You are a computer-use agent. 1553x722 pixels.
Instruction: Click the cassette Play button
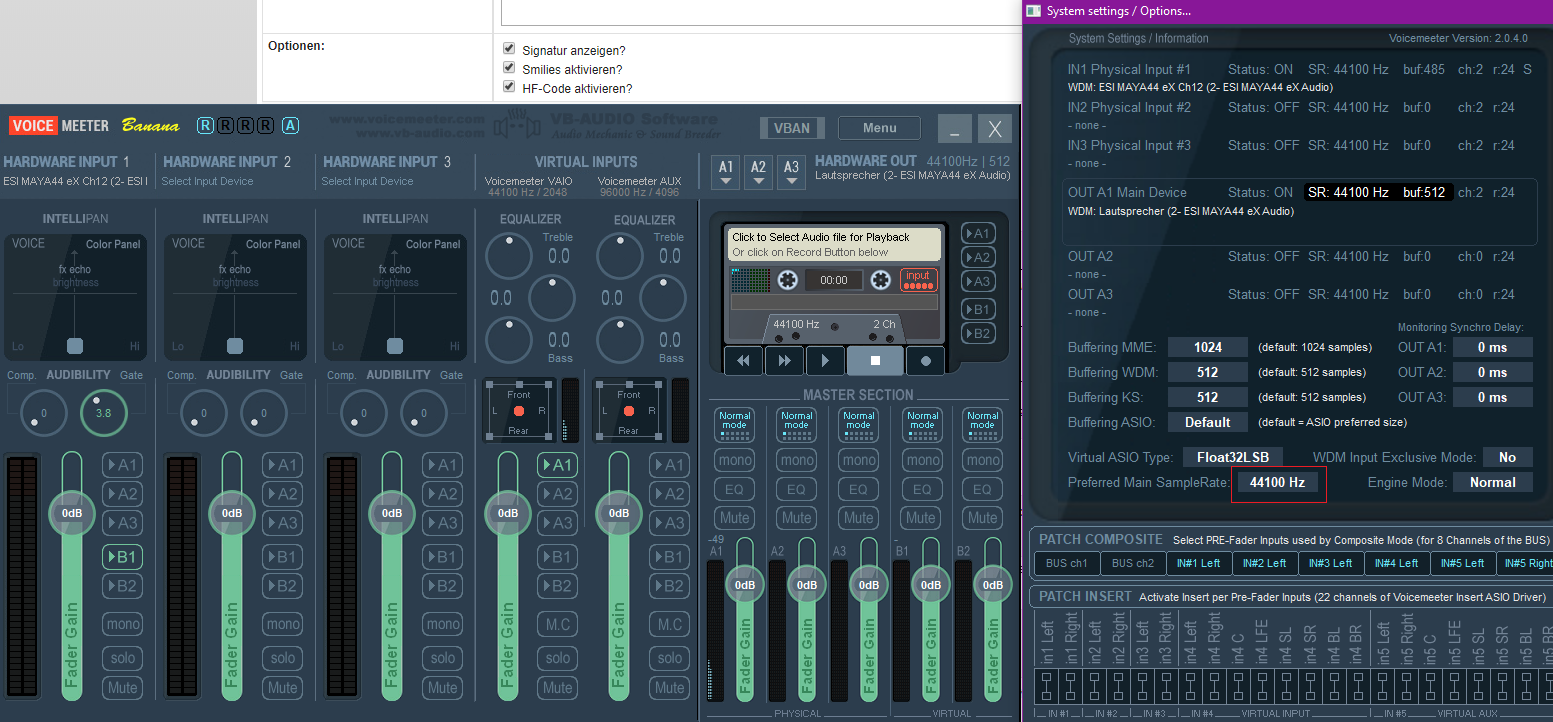(824, 361)
